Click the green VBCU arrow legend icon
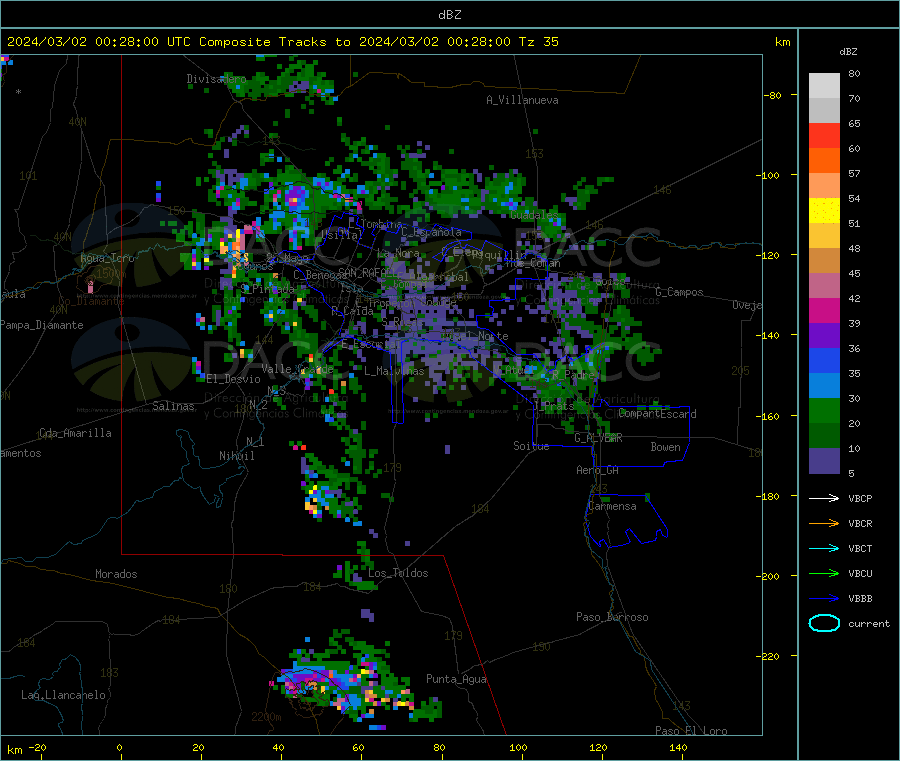Viewport: 900px width, 761px height. pos(824,573)
